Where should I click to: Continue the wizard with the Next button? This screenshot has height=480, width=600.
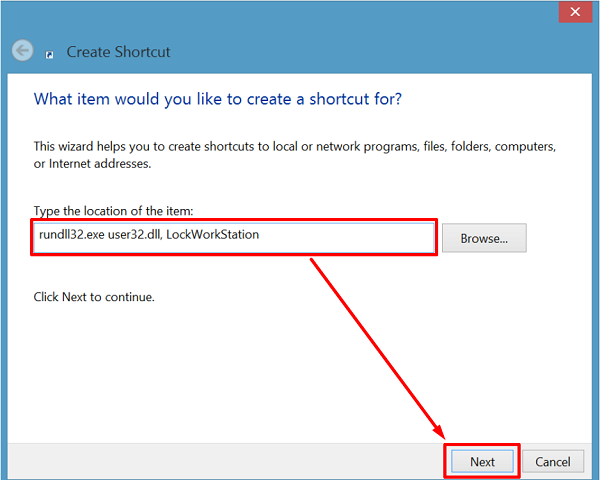(x=482, y=462)
